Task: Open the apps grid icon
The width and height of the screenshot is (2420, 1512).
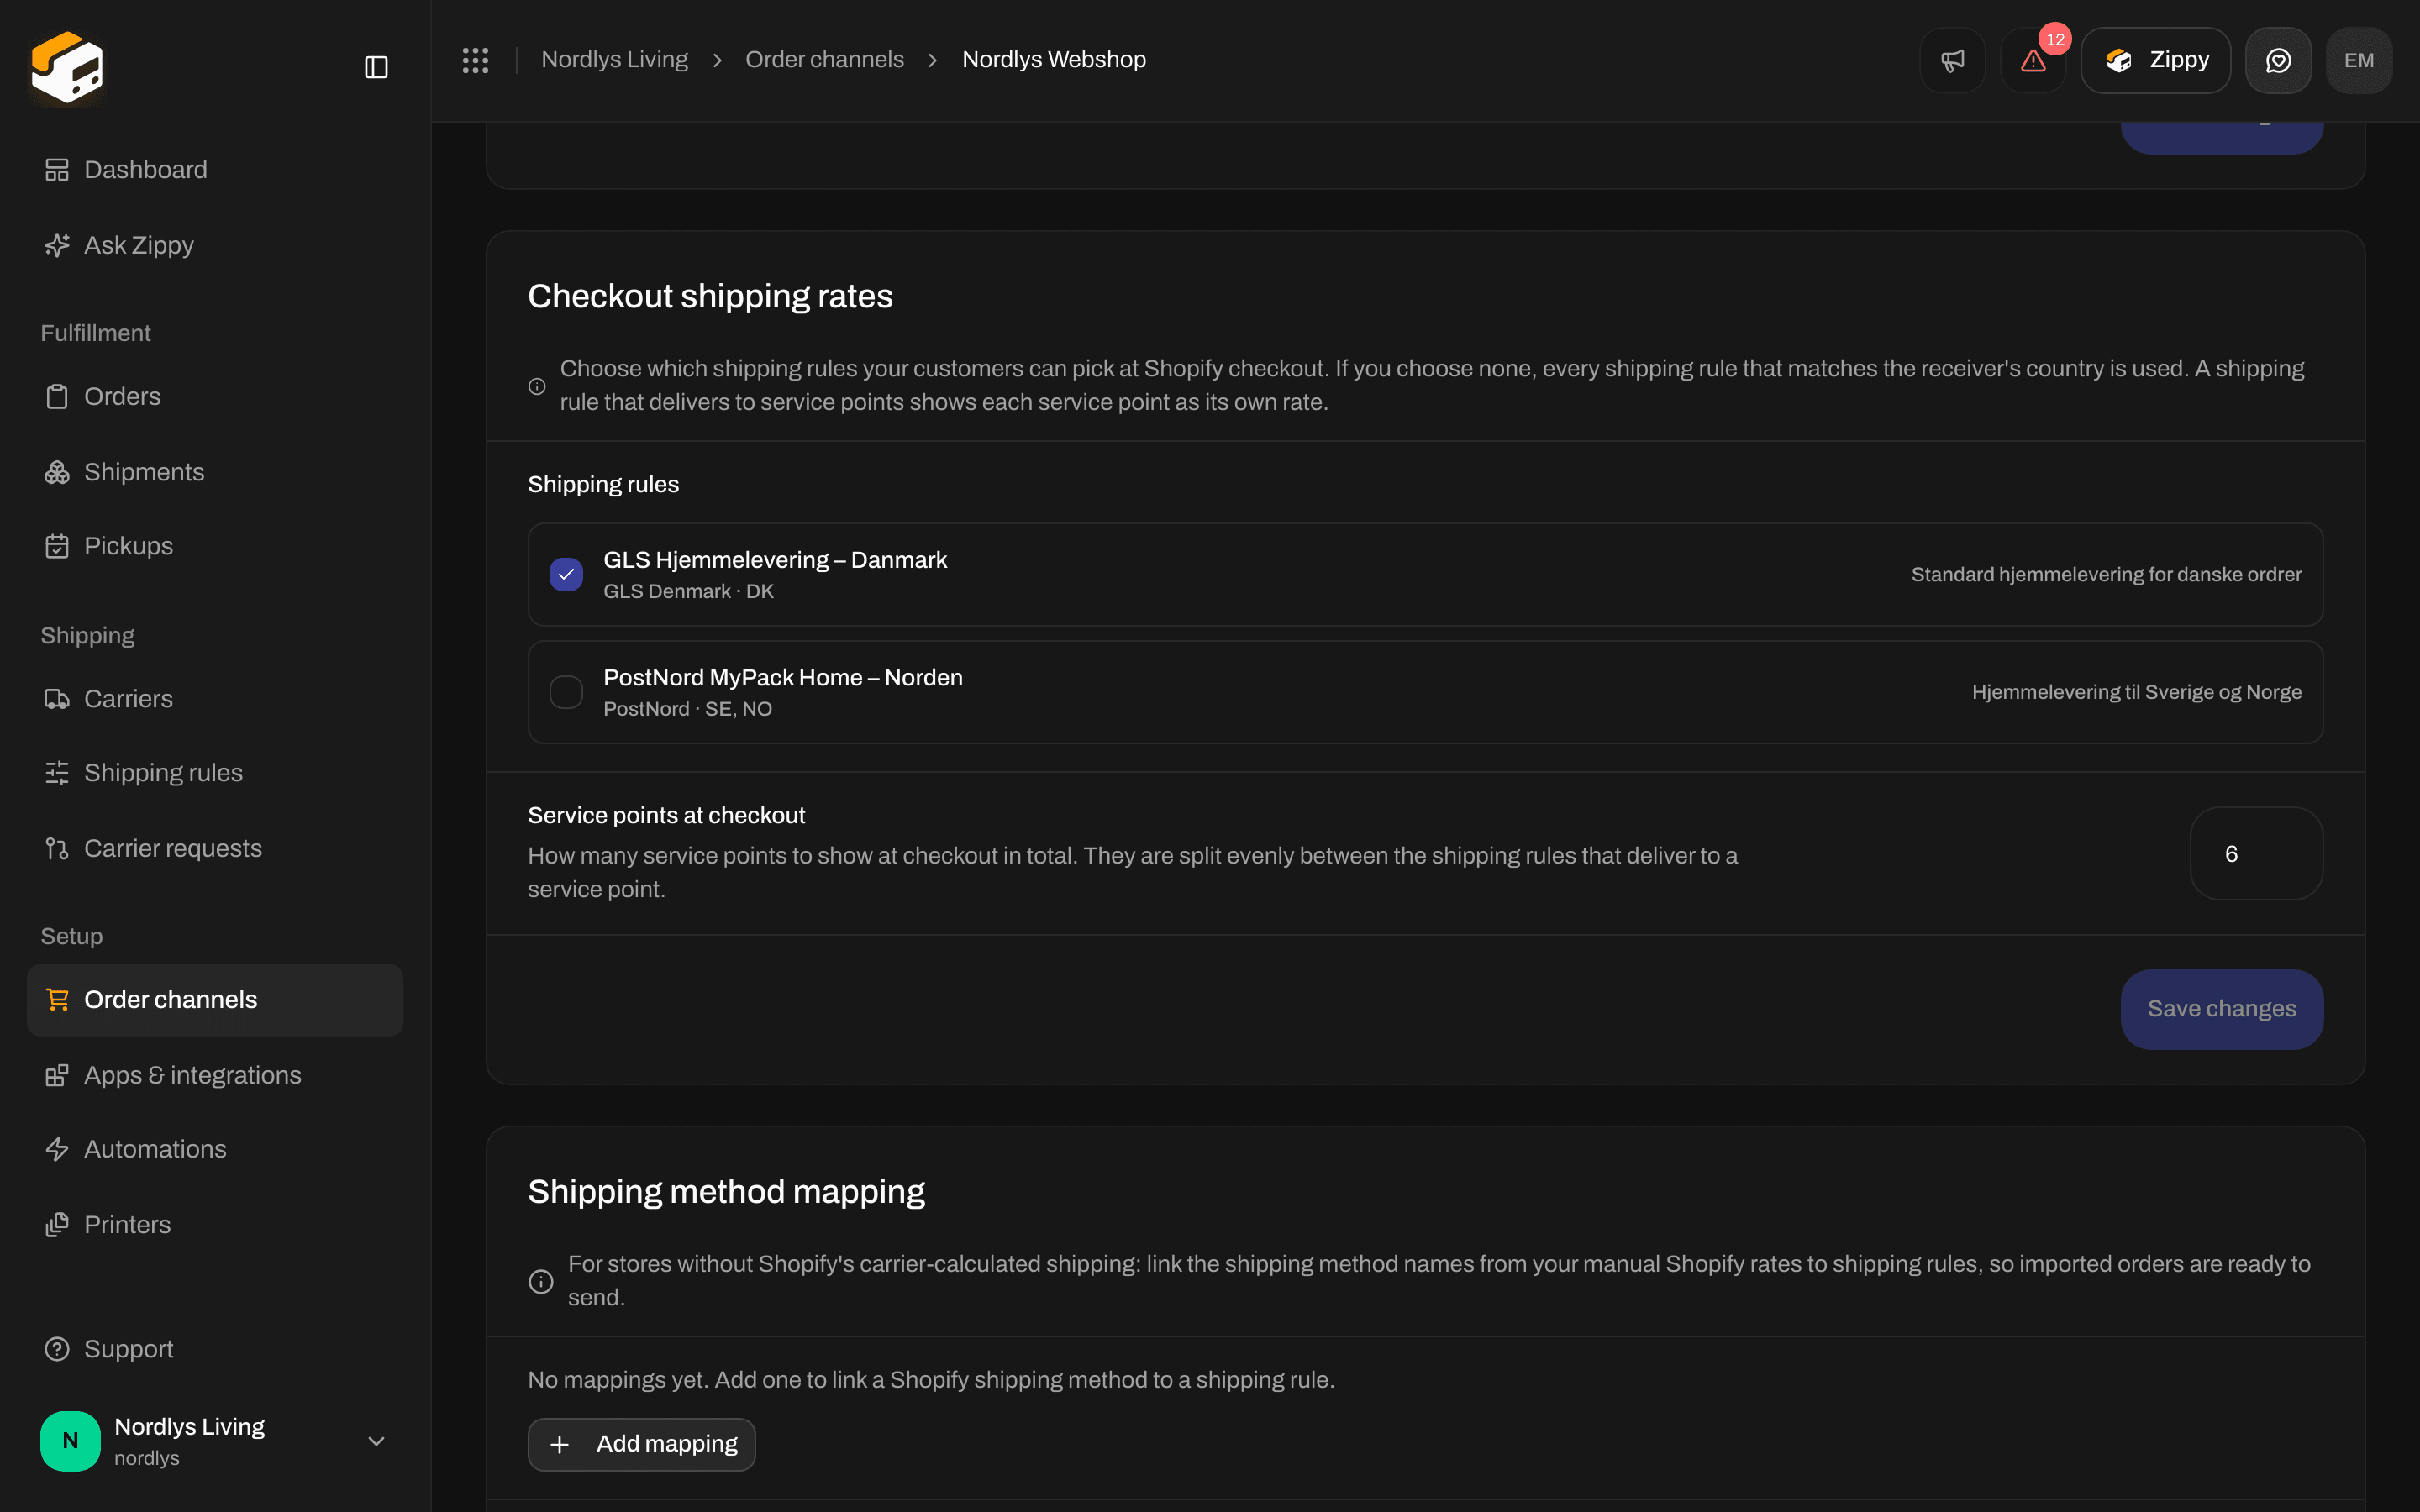Action: (475, 60)
